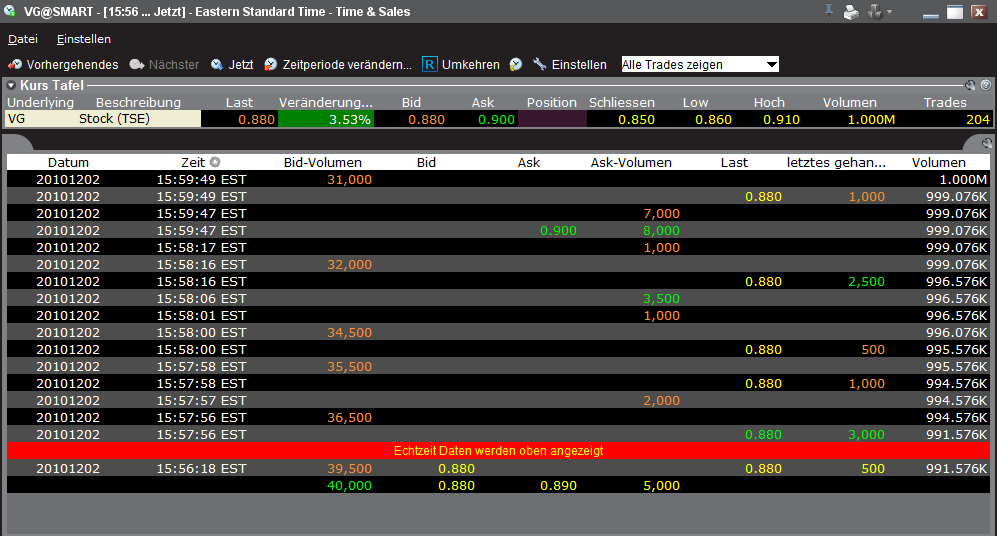Viewport: 997px width, 536px height.
Task: Open the Einstellen menu in menu bar
Action: coord(84,39)
